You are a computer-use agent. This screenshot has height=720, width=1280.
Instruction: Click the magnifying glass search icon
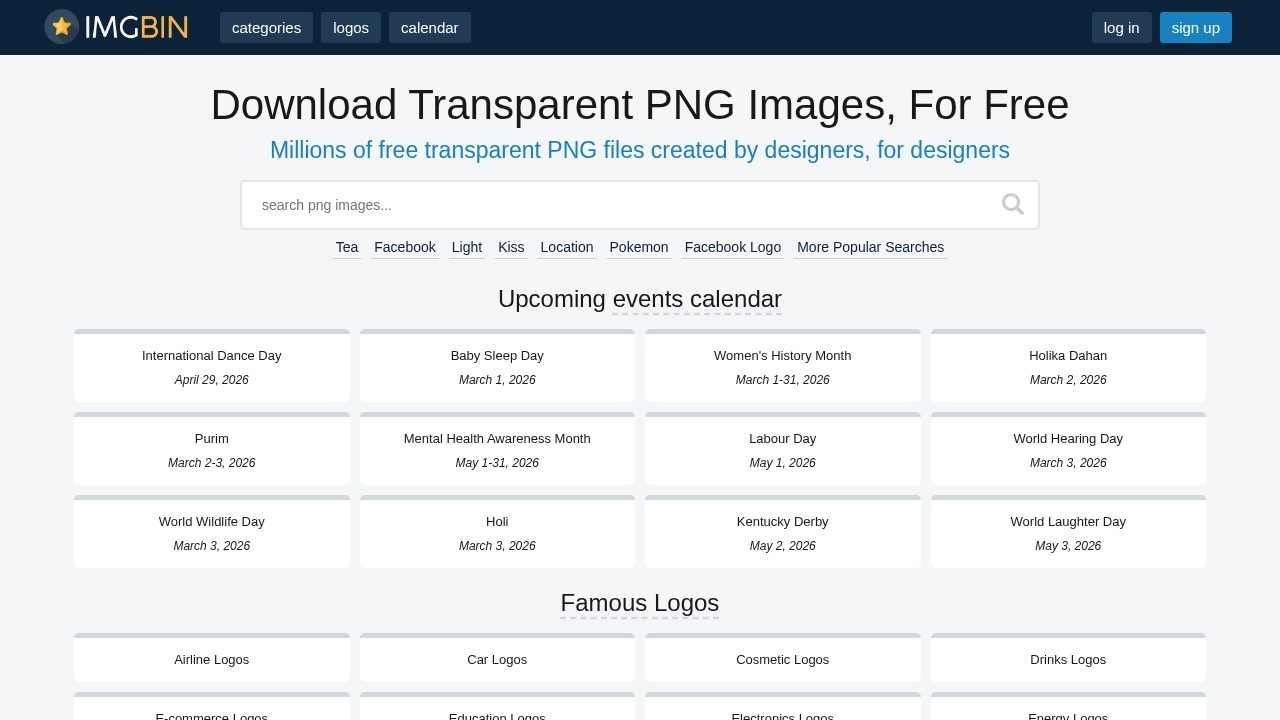[x=1012, y=205]
